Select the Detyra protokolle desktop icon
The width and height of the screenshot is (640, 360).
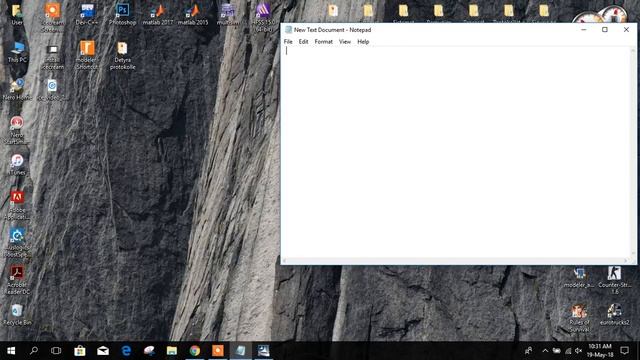[x=122, y=56]
